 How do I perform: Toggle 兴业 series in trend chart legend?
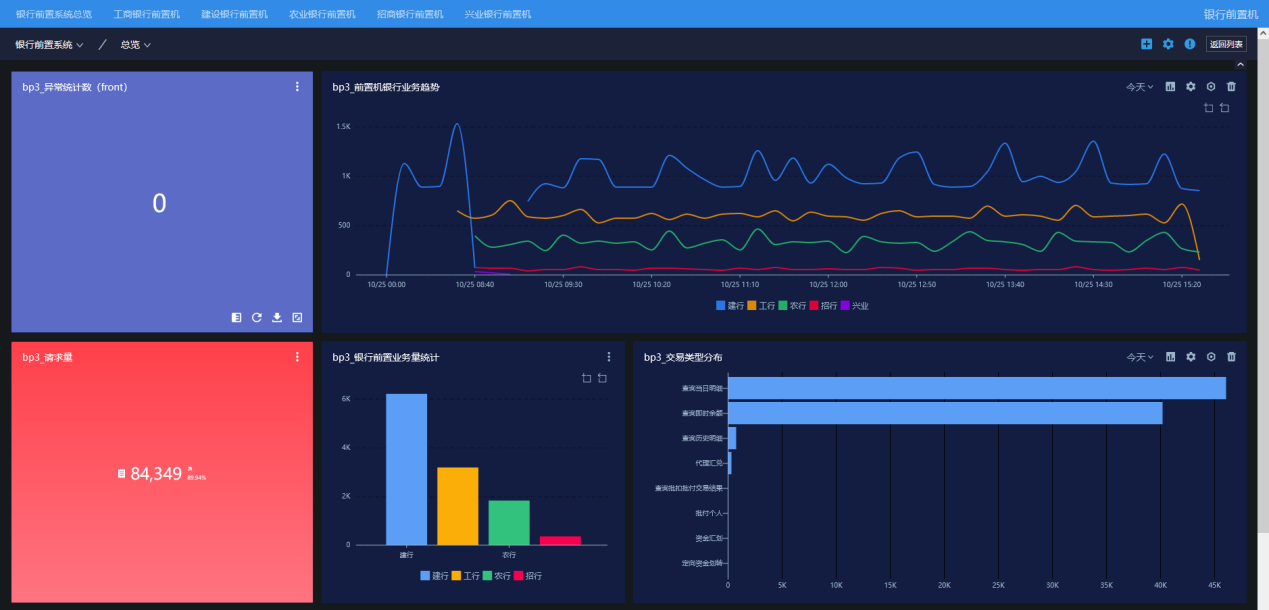coord(853,306)
